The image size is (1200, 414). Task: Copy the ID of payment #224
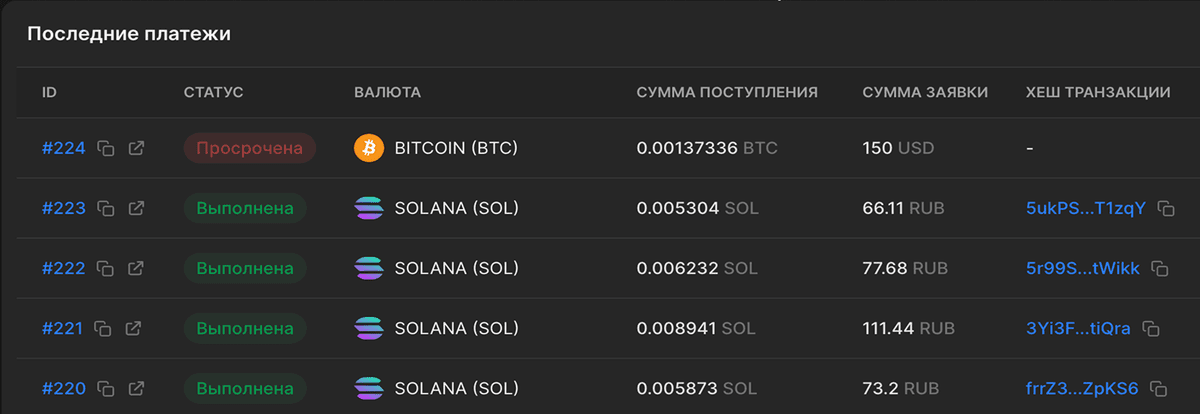[x=106, y=149]
